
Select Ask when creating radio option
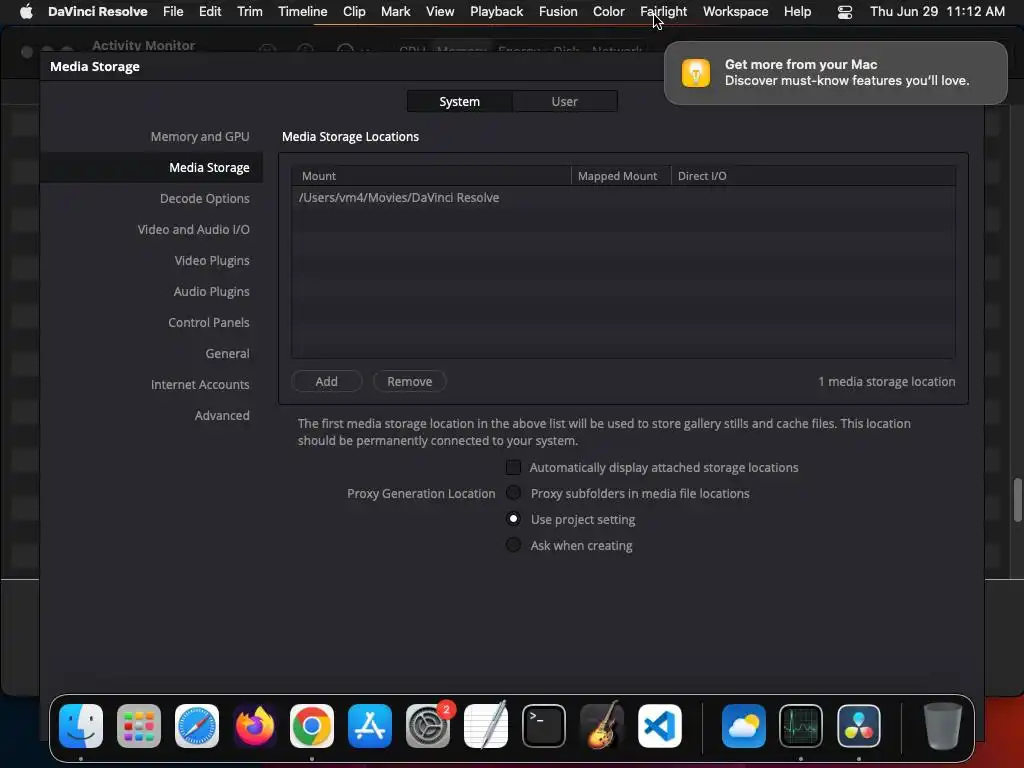513,545
